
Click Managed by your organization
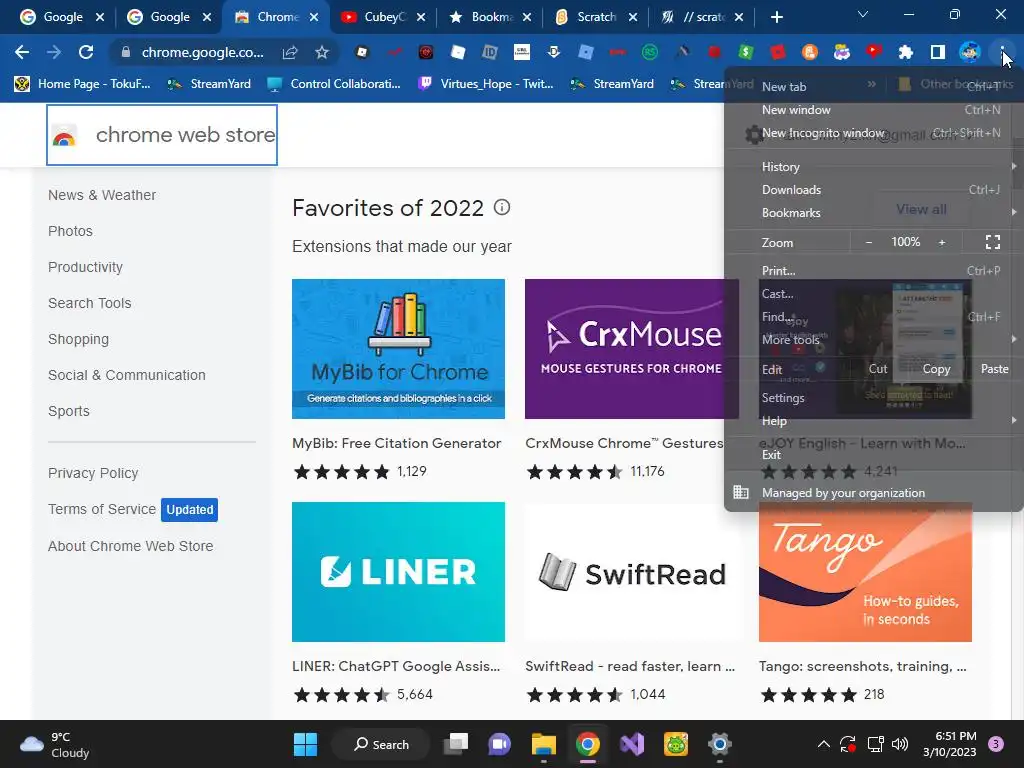[874, 493]
